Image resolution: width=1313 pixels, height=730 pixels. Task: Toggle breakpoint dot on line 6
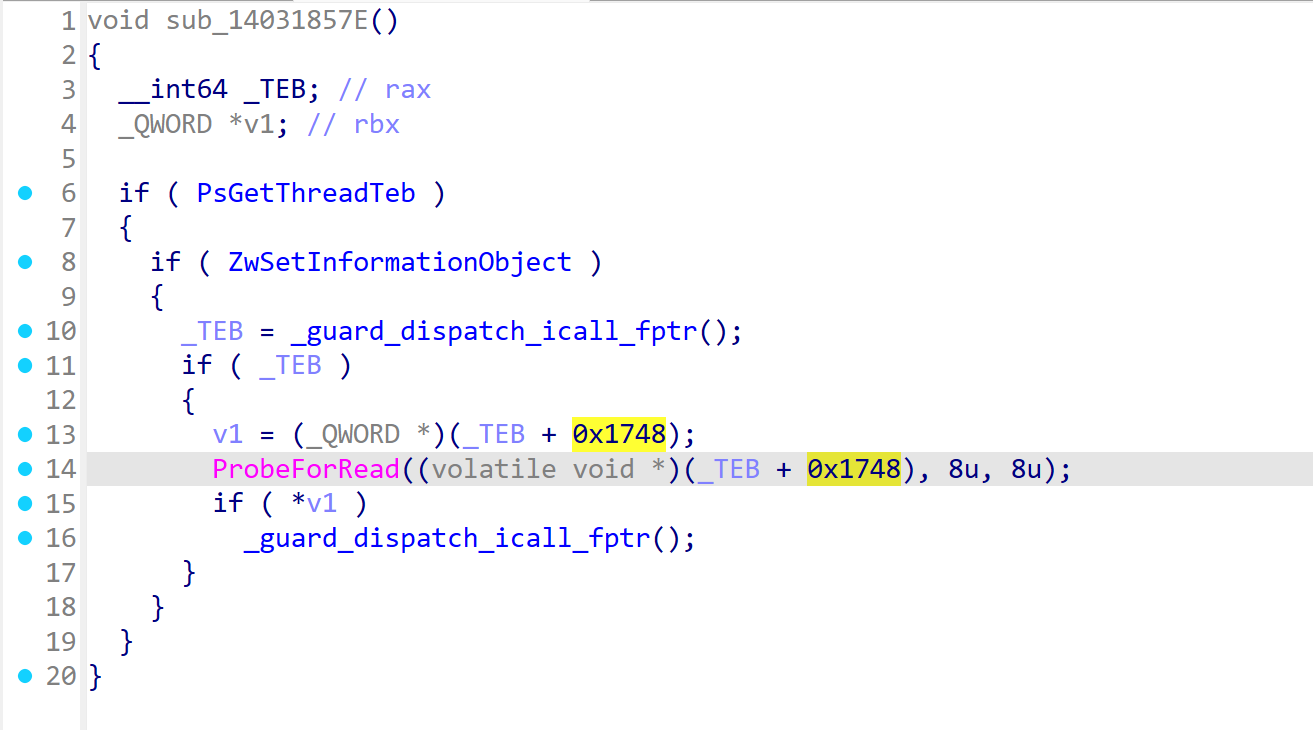pos(25,193)
